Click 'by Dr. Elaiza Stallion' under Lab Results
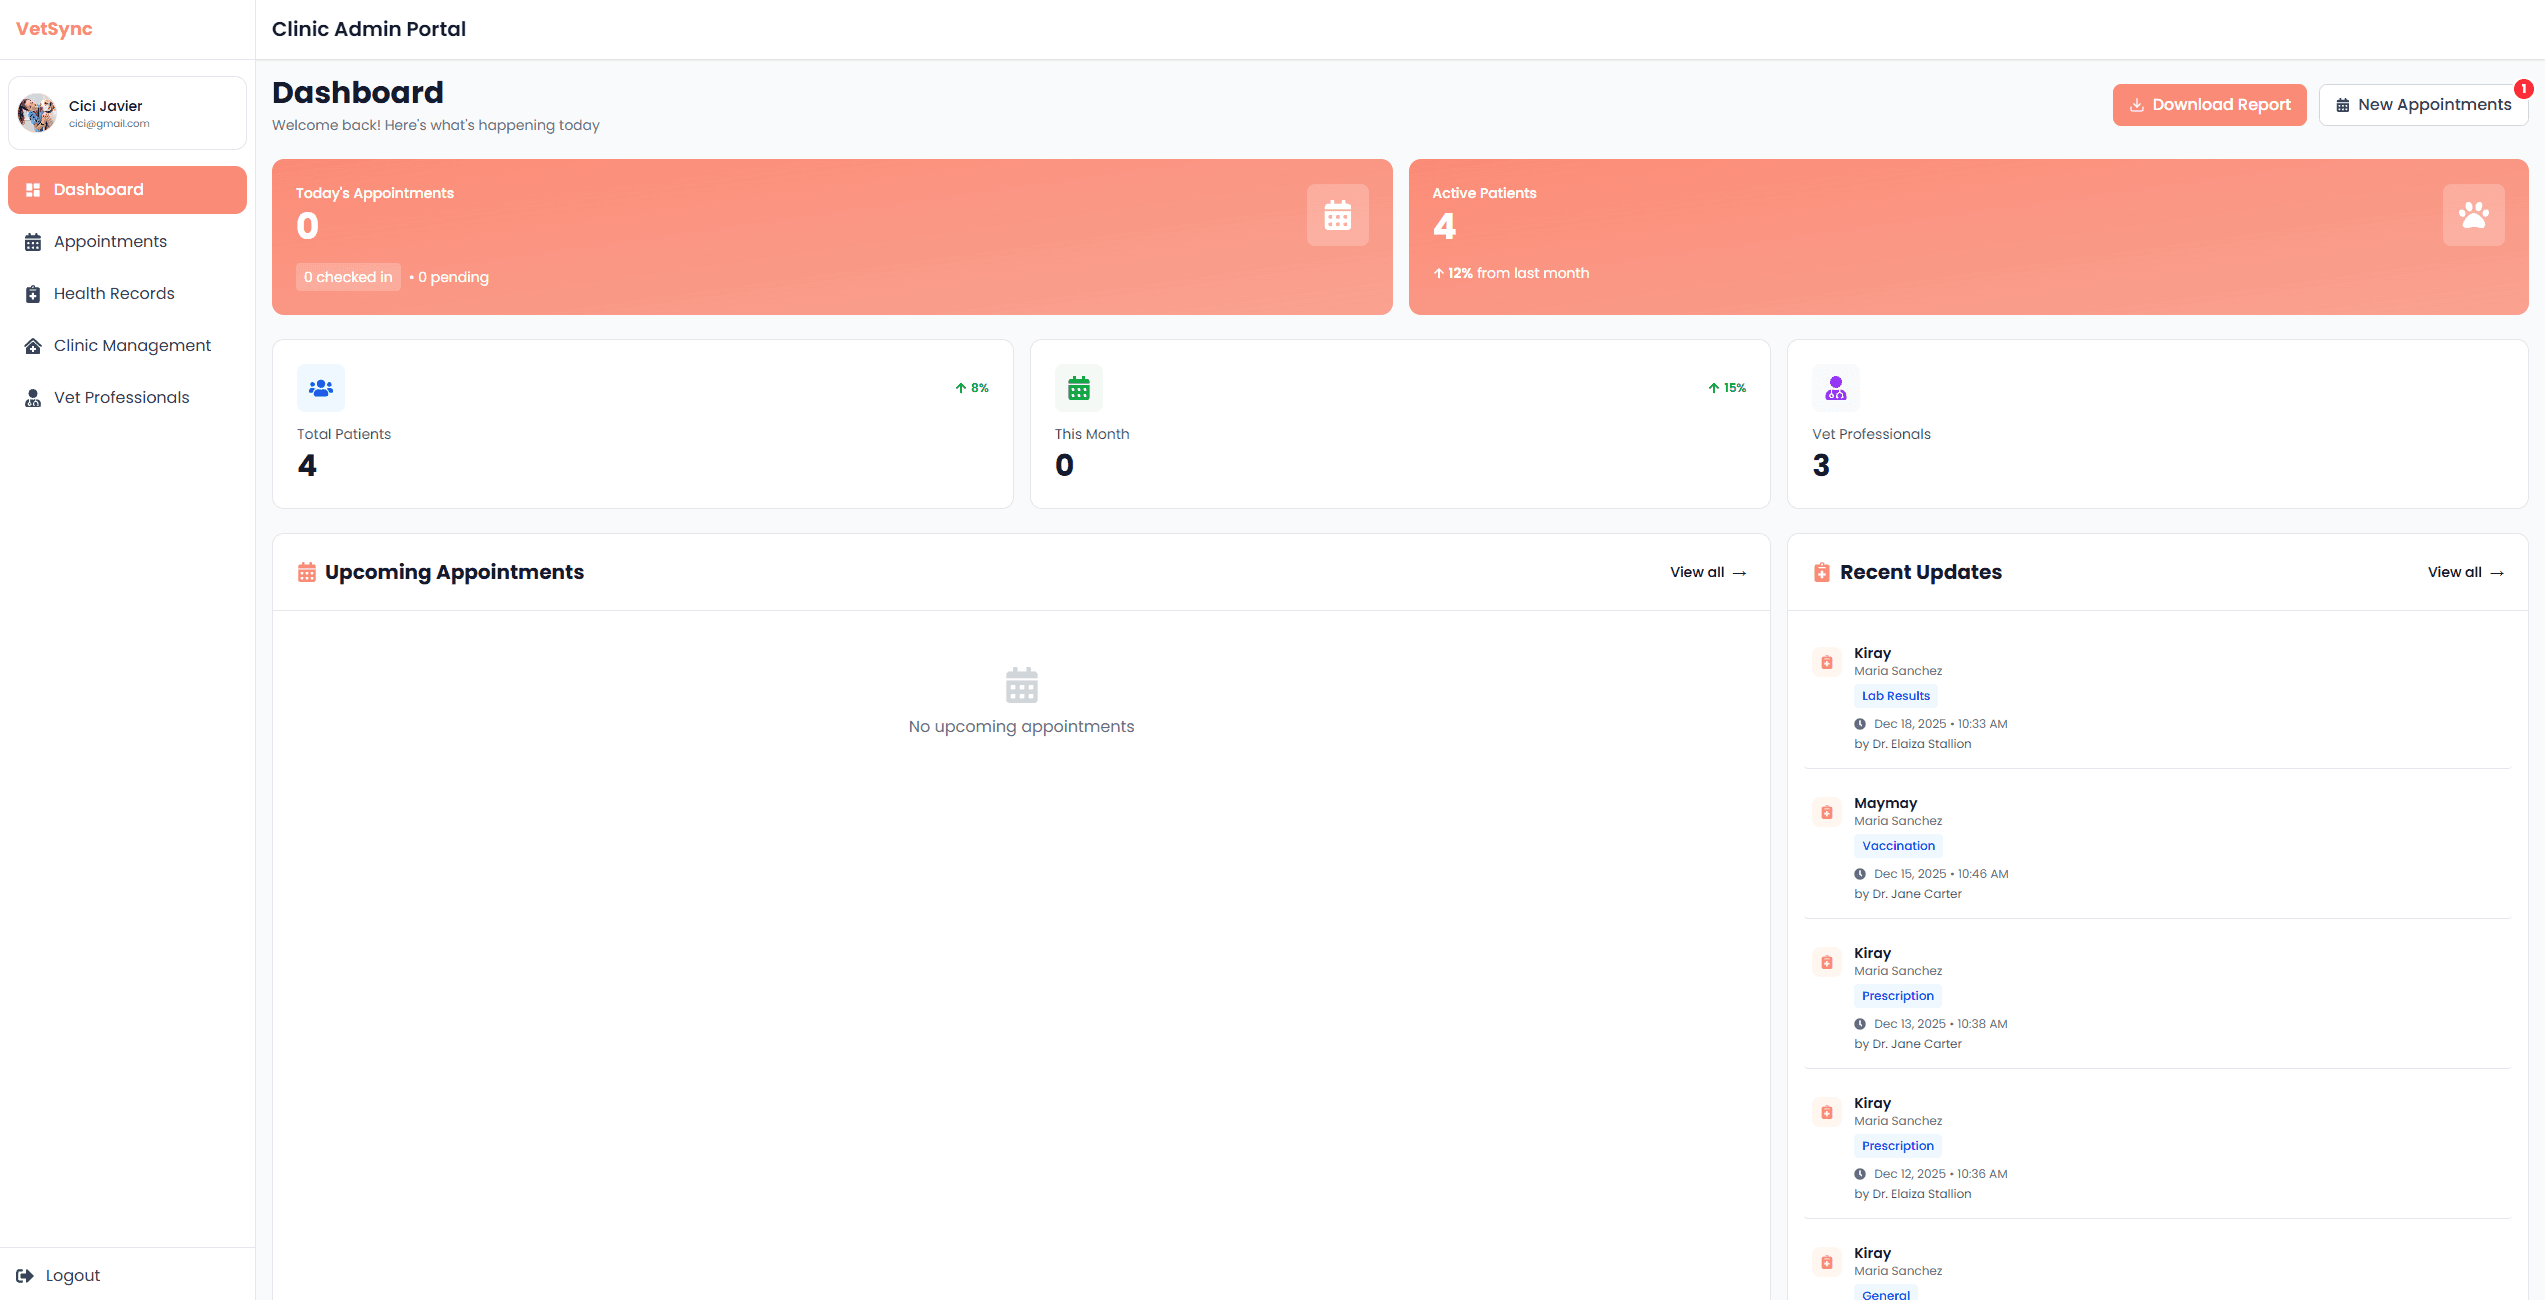Viewport: 2545px width, 1300px height. pos(1913,744)
